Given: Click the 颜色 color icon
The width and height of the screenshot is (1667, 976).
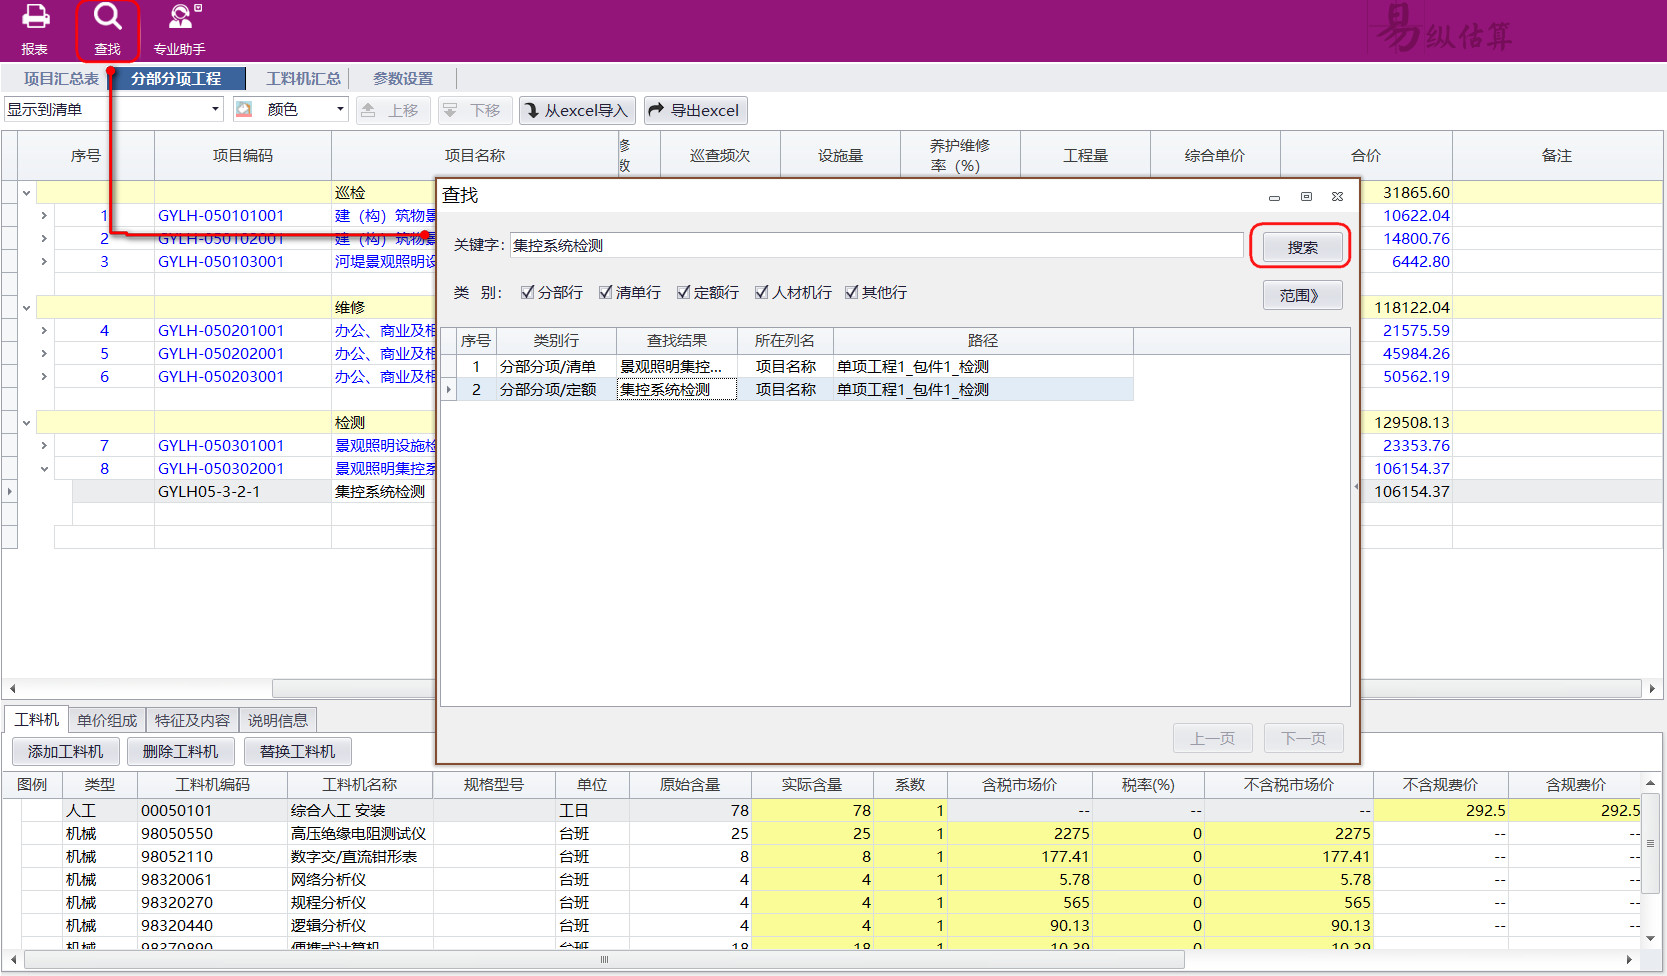Looking at the screenshot, I should [x=244, y=110].
